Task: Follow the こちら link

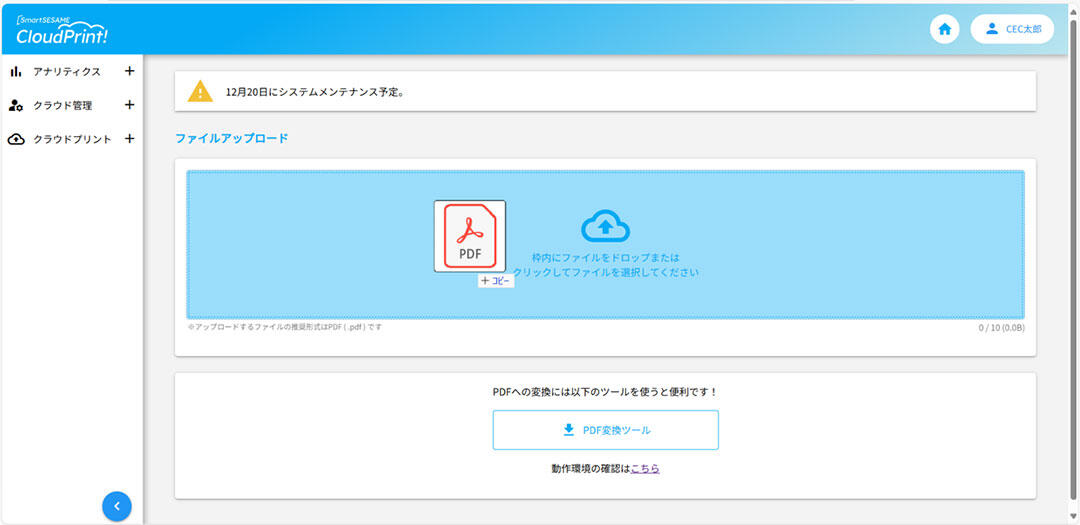Action: pos(645,468)
